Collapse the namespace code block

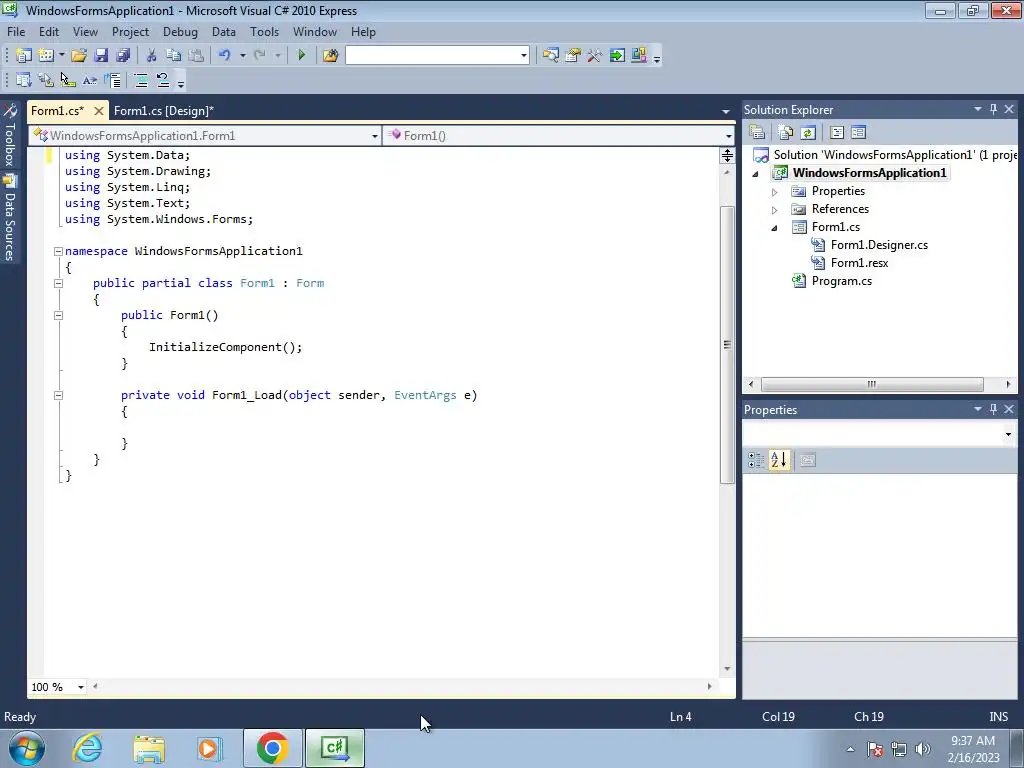point(58,251)
